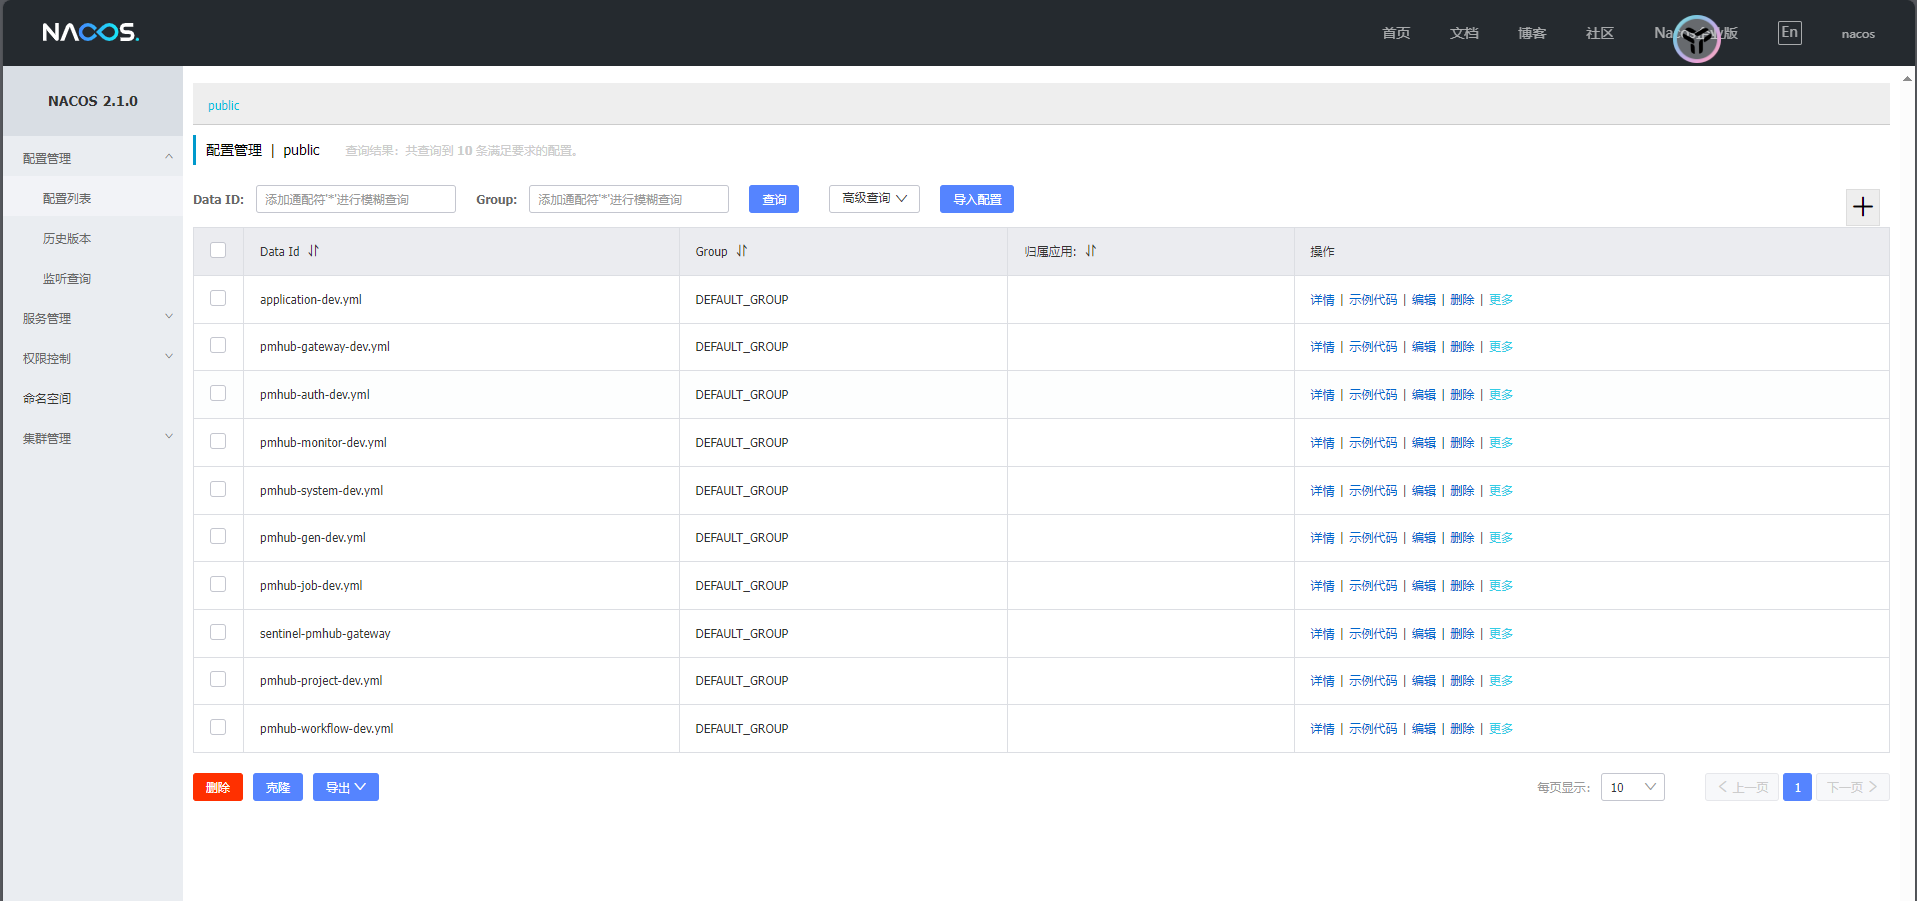Check the pmhub-monitor-dev.yml row checkbox
Image resolution: width=1917 pixels, height=901 pixels.
click(x=218, y=441)
